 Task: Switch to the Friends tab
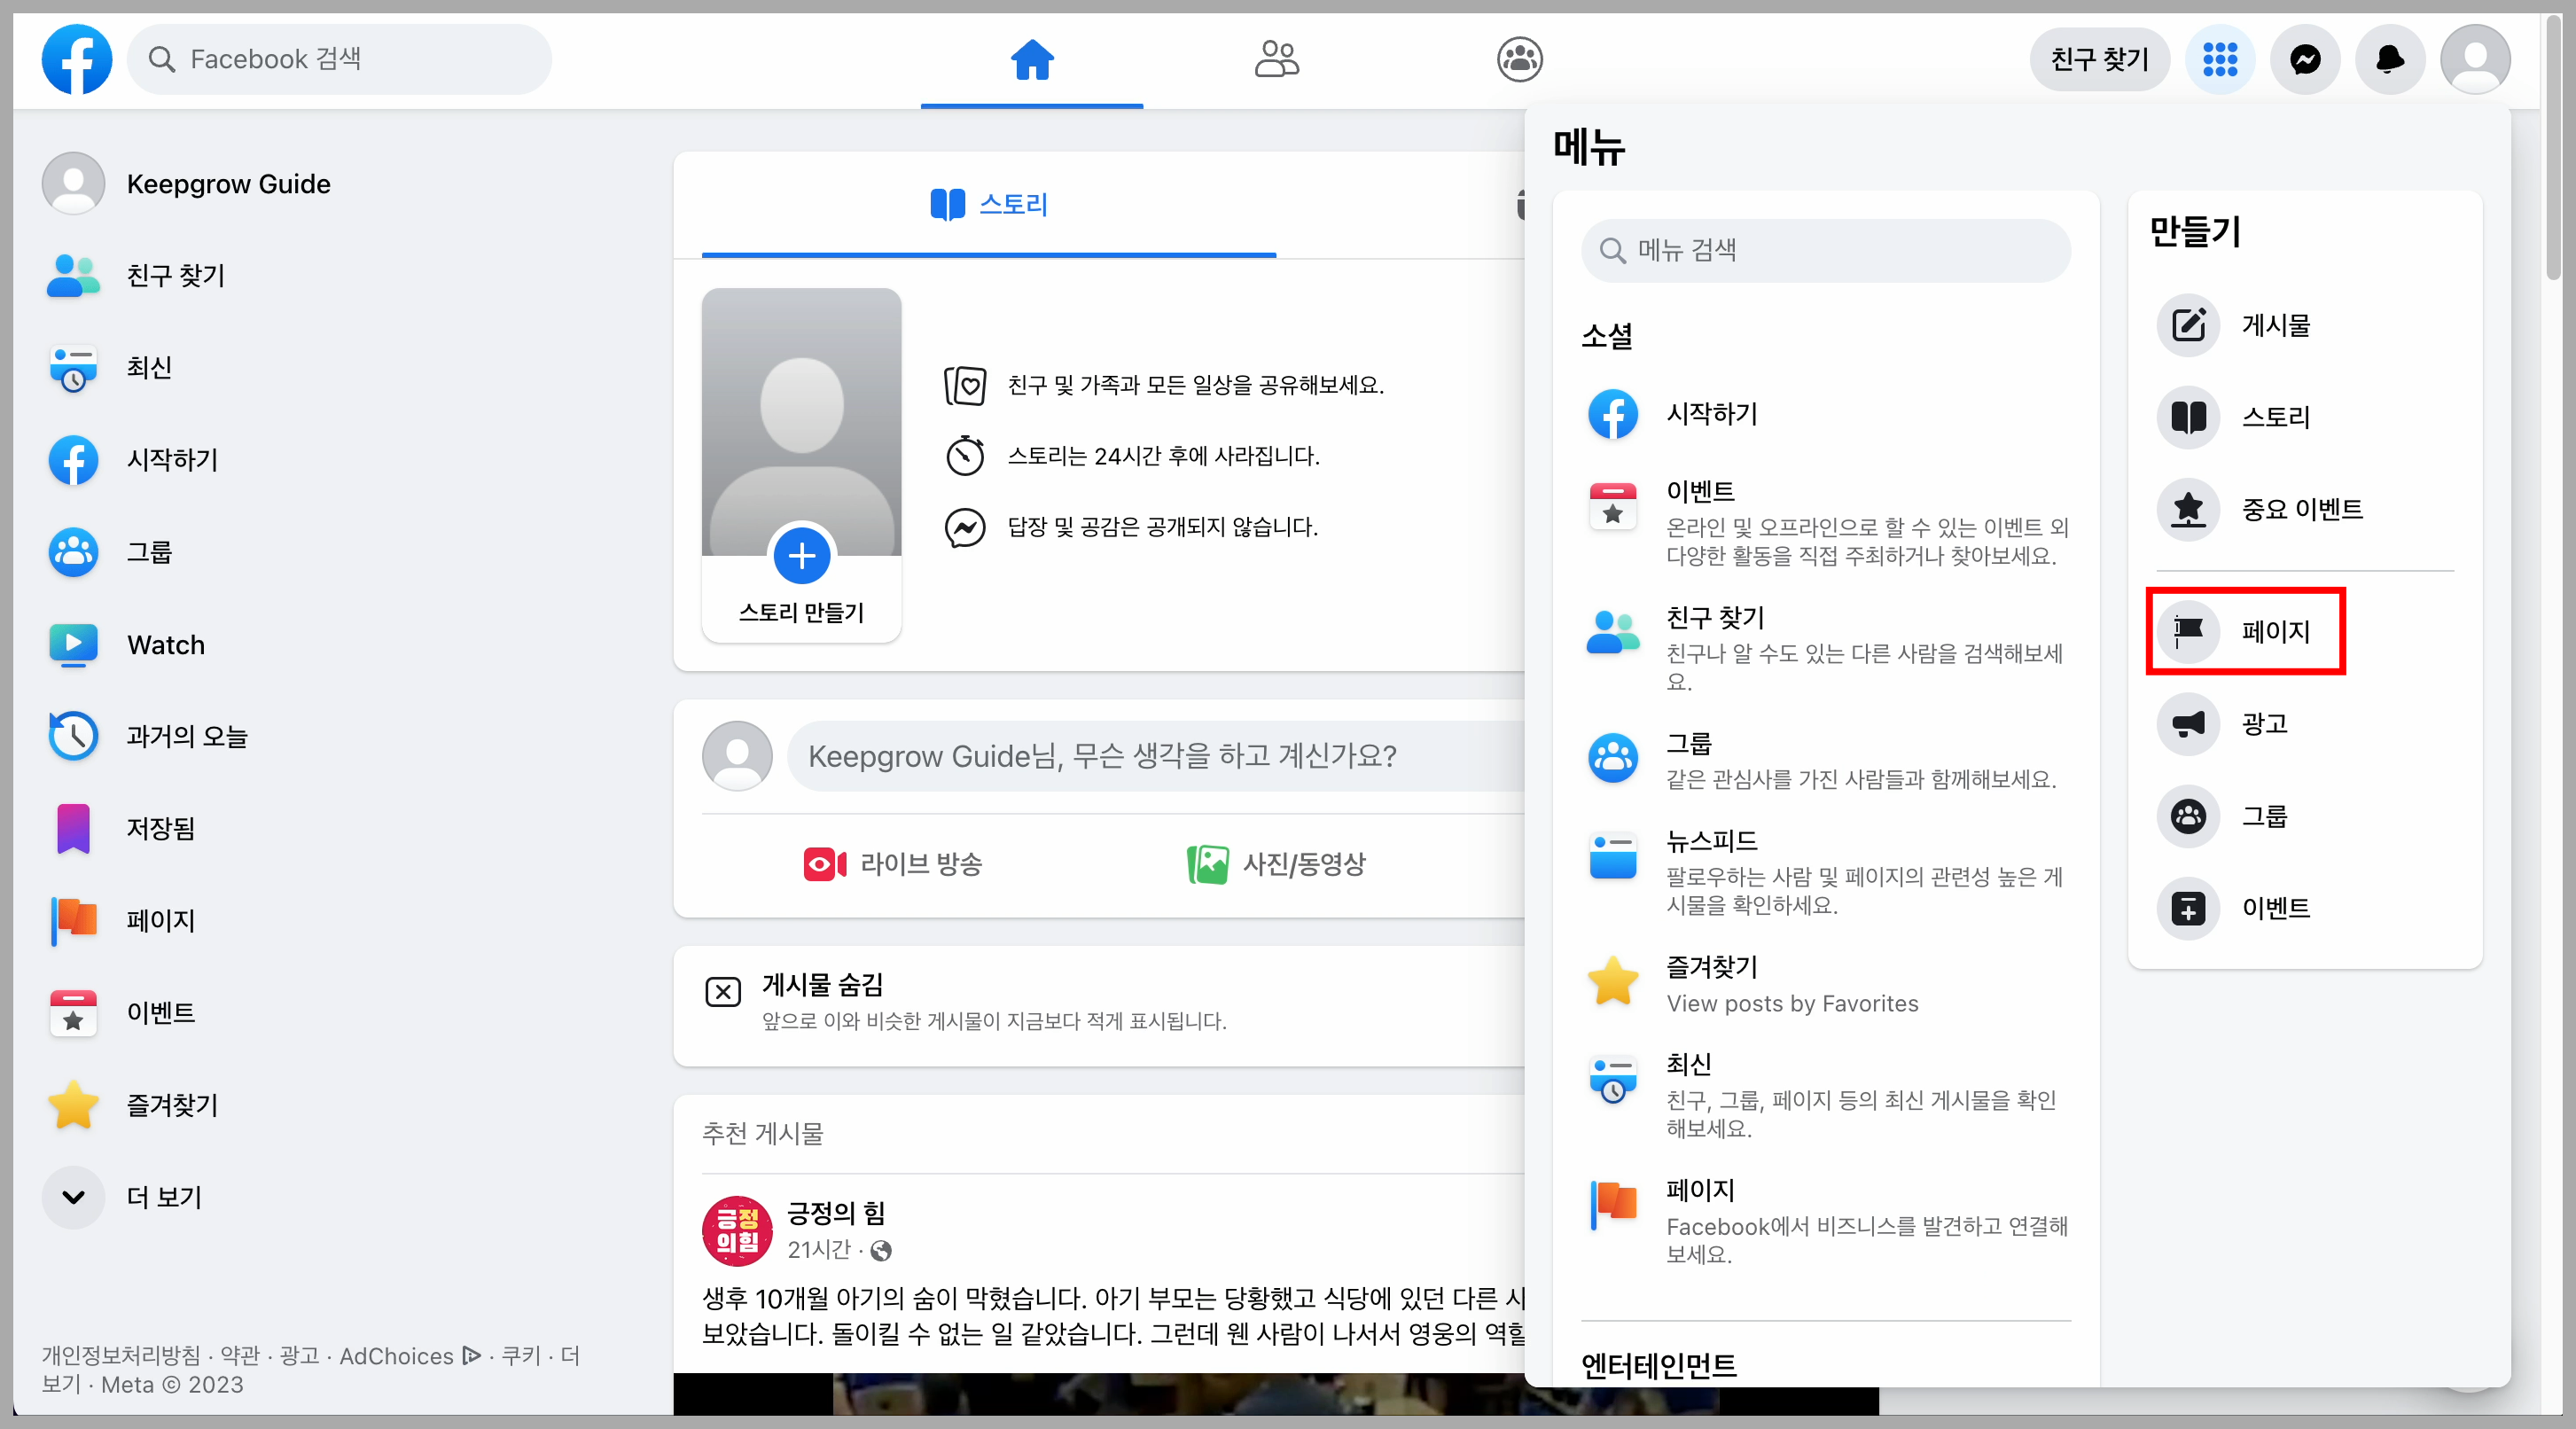(1276, 59)
